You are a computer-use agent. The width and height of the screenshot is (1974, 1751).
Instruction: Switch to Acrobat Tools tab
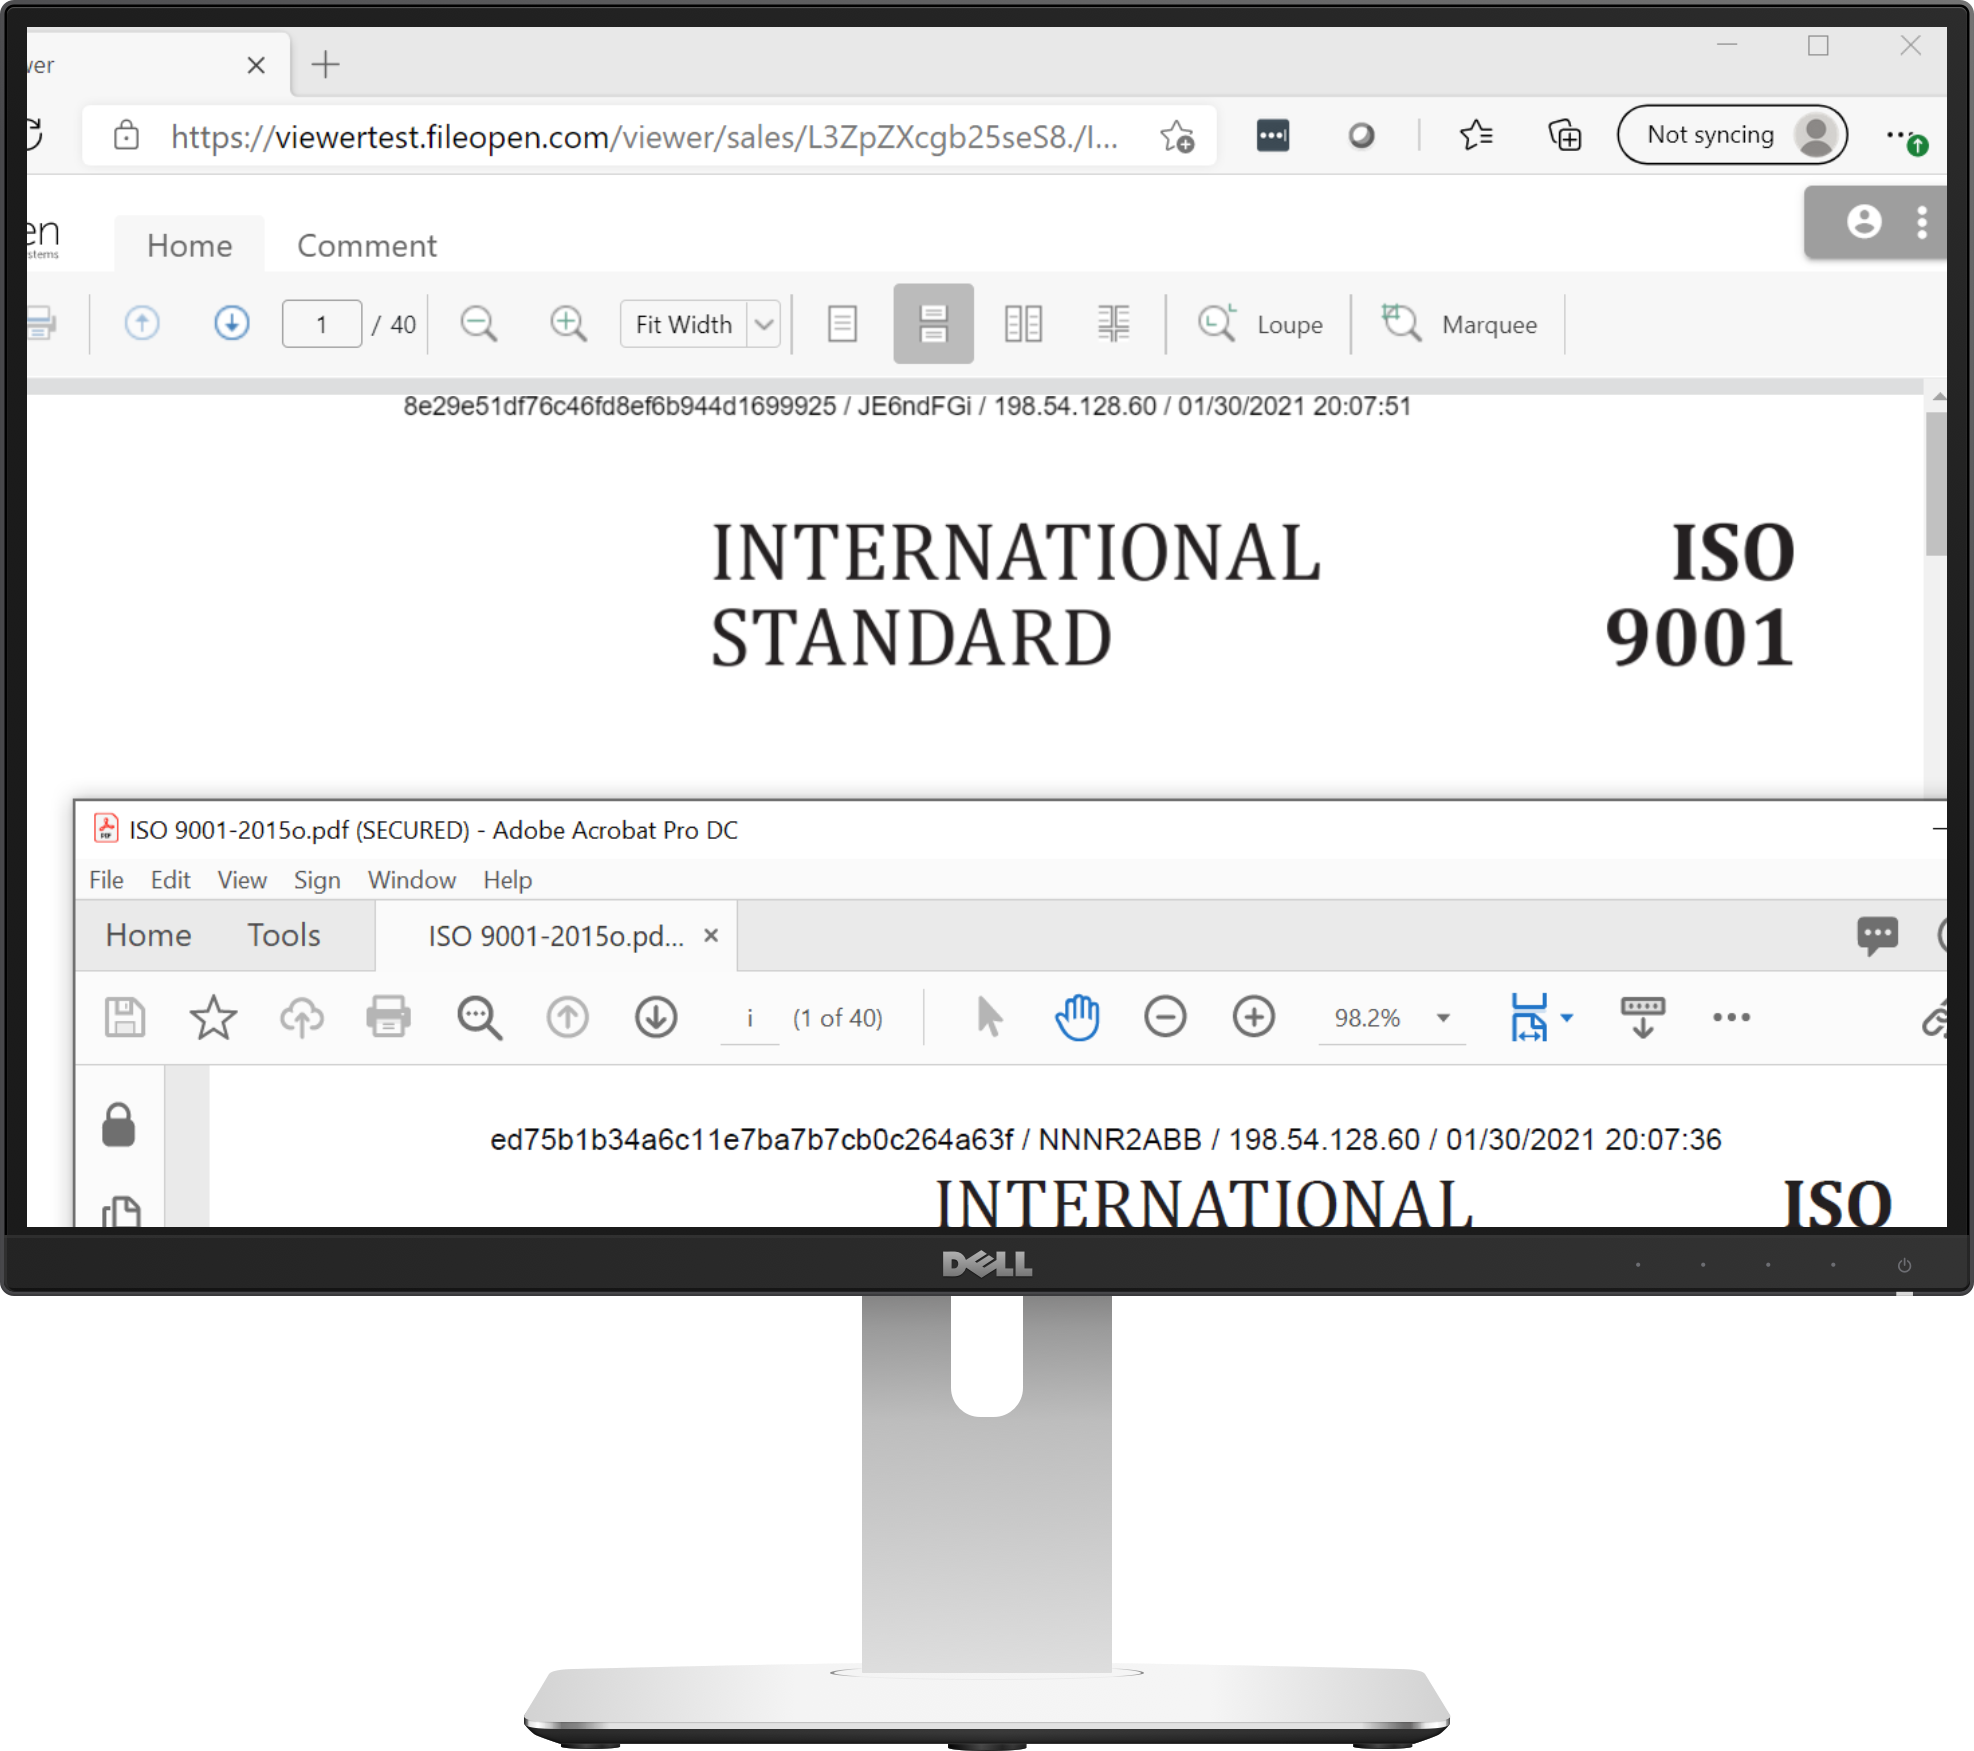(x=284, y=935)
